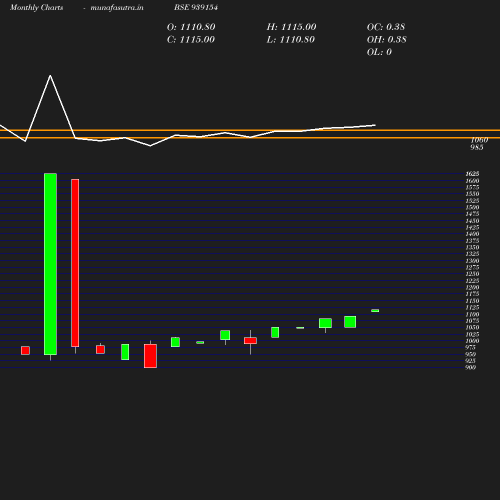Click the 1400 price axis label
500x500 pixels.
472,234
